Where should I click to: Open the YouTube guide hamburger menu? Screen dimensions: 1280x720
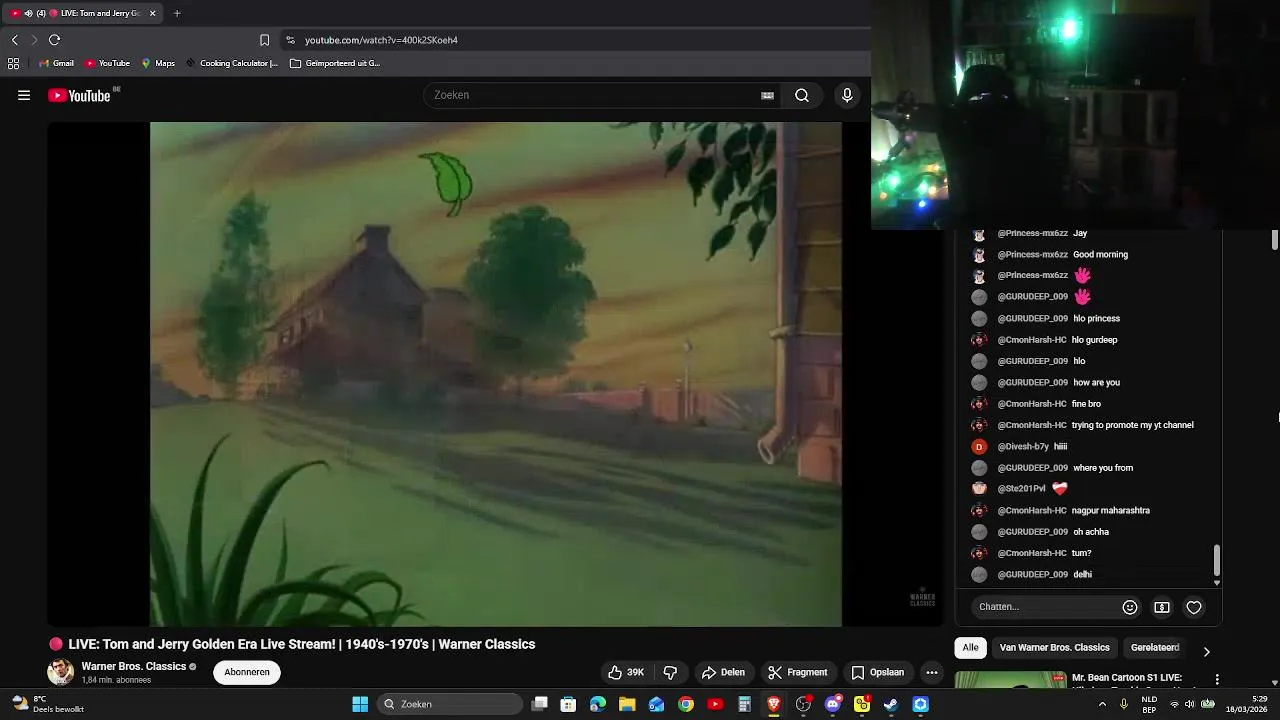click(x=24, y=95)
